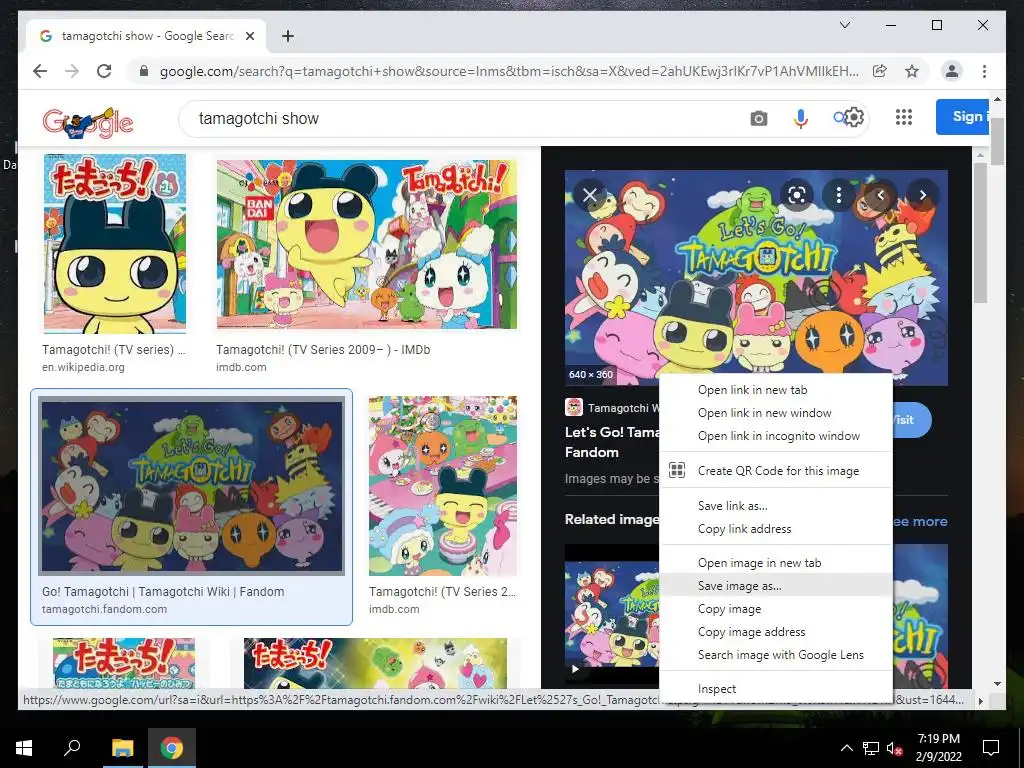Click the first related image thumbnail
The height and width of the screenshot is (768, 1024).
(612, 614)
